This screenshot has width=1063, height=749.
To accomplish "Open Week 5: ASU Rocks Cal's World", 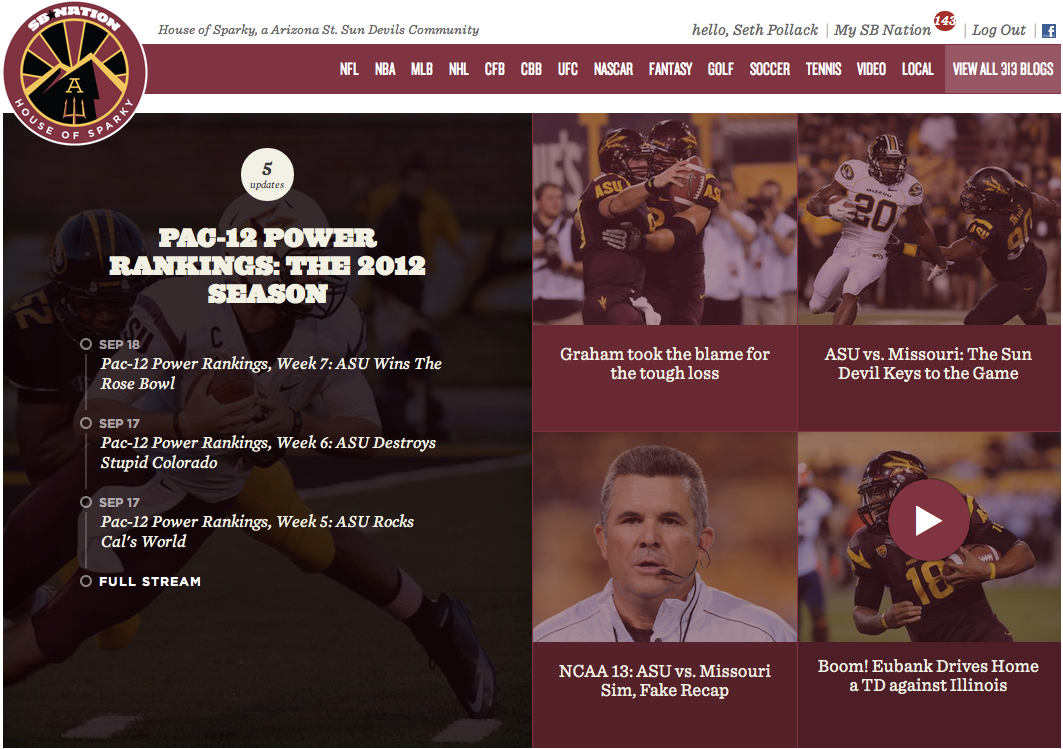I will pyautogui.click(x=257, y=531).
